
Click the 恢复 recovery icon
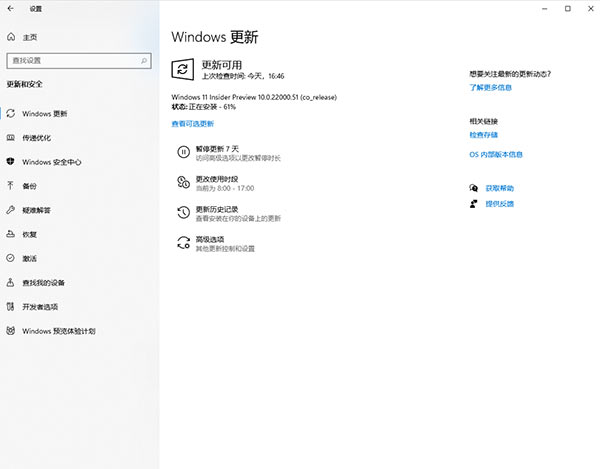[x=11, y=234]
